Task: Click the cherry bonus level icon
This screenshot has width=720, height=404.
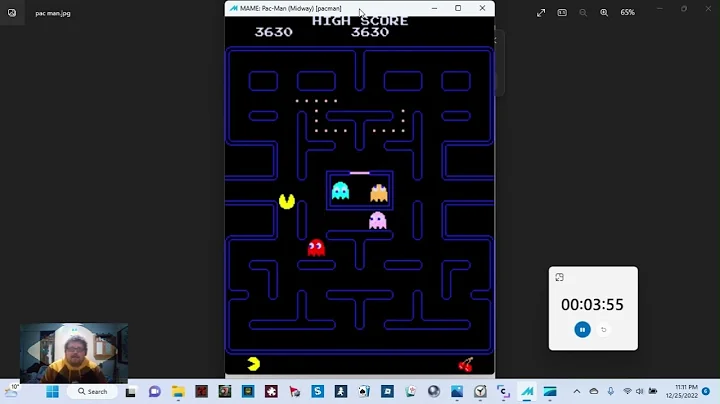Action: point(466,365)
